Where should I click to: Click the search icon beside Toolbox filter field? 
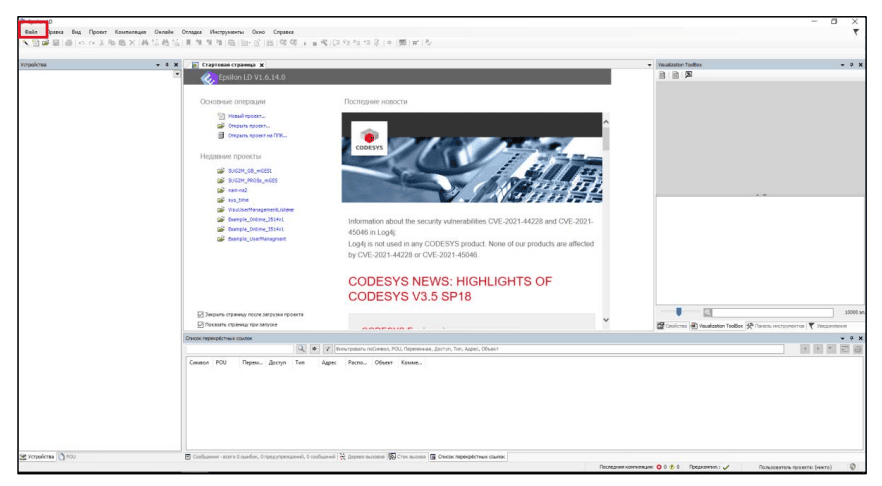[x=707, y=312]
